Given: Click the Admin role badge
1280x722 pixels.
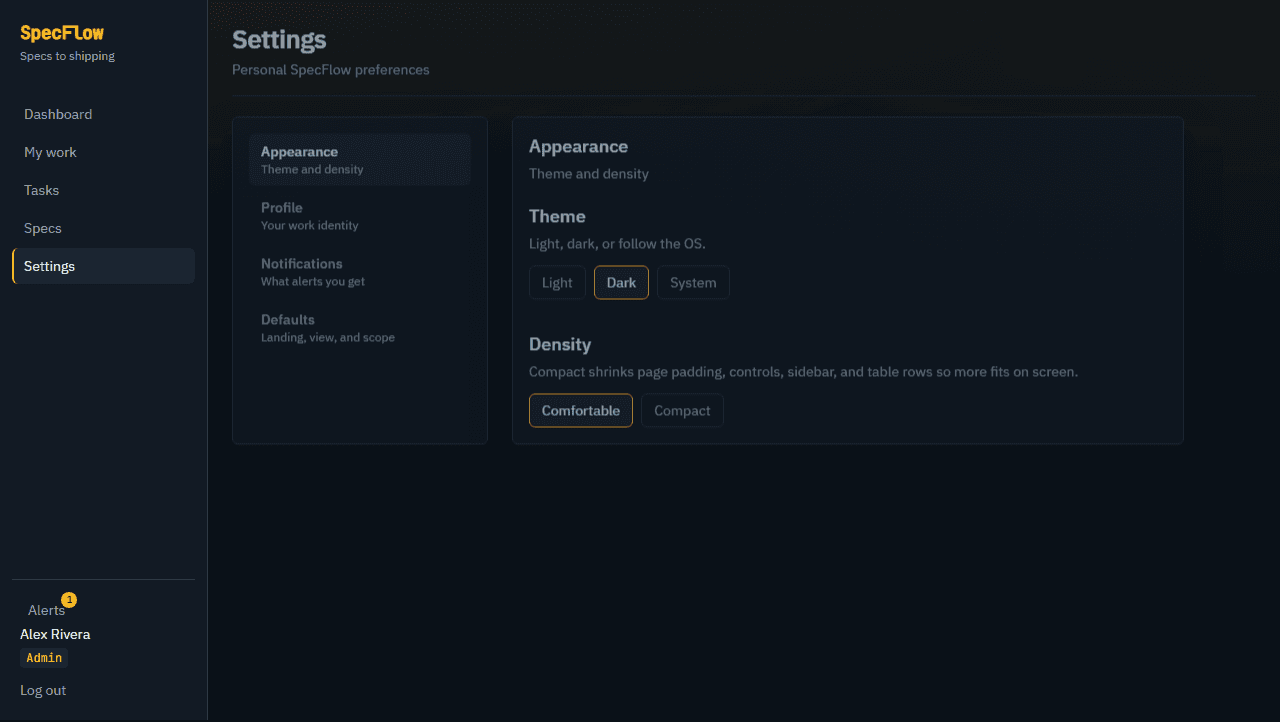Looking at the screenshot, I should tap(44, 658).
